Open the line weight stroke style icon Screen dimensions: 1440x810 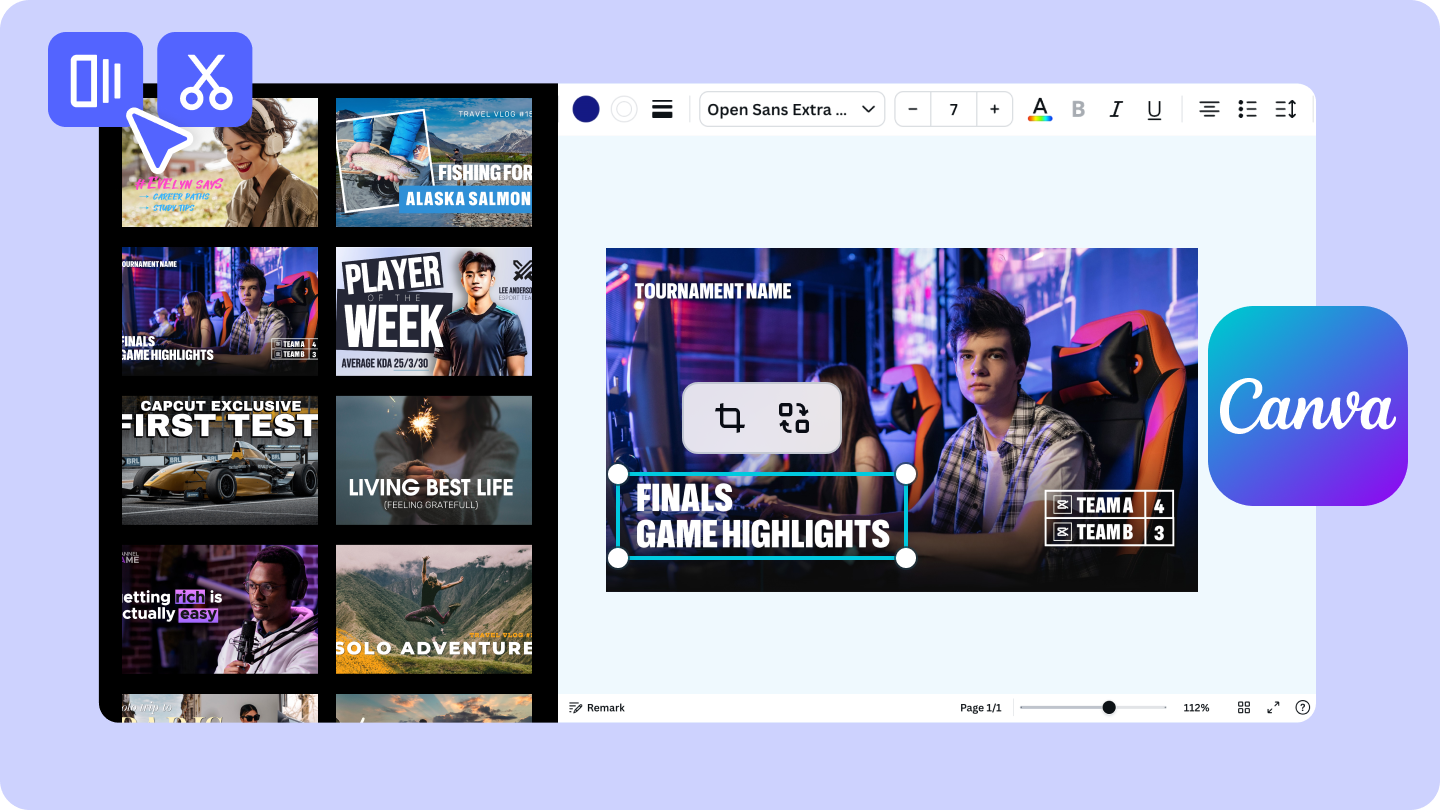[662, 109]
